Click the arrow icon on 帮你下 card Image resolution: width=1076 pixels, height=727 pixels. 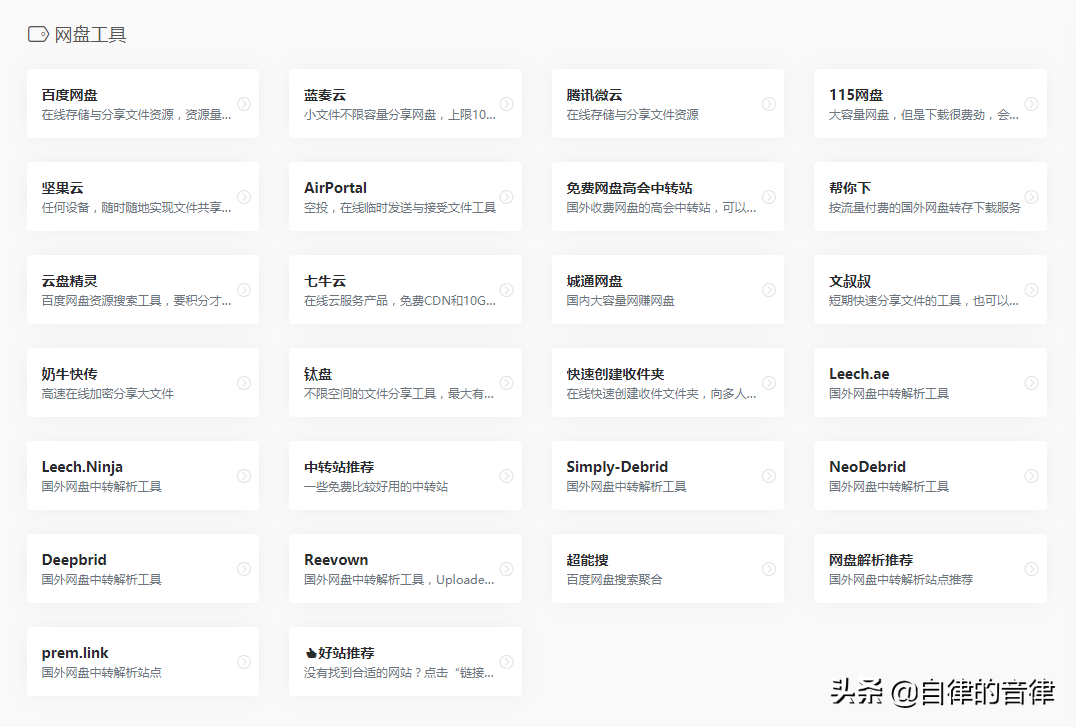[x=1031, y=197]
